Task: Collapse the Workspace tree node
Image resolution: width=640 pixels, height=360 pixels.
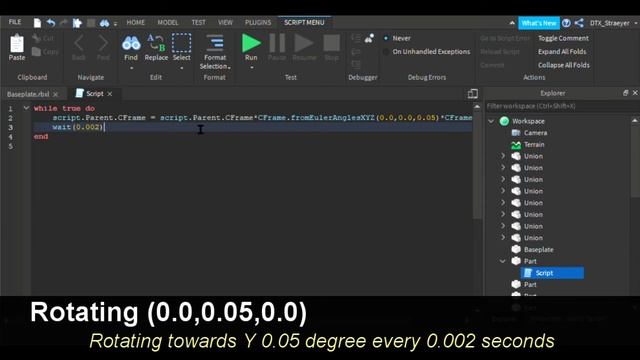Action: point(491,121)
